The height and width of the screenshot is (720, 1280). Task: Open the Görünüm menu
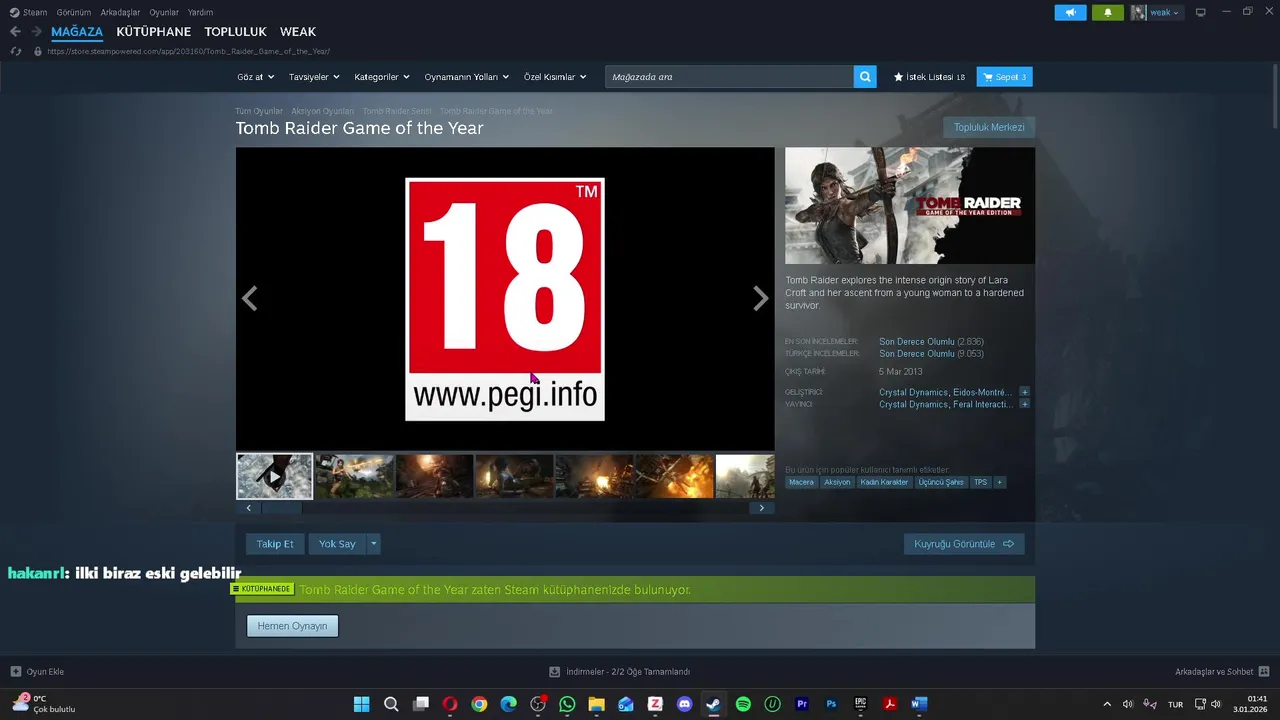(74, 12)
